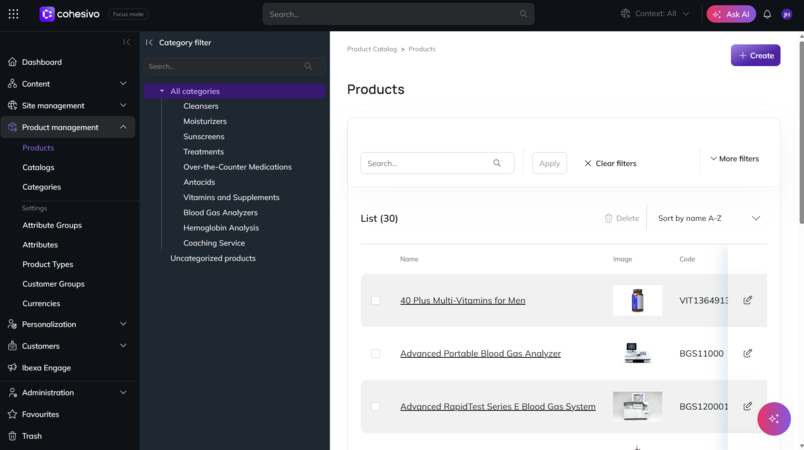Select the Cleansers category
The height and width of the screenshot is (450, 804).
[x=201, y=106]
